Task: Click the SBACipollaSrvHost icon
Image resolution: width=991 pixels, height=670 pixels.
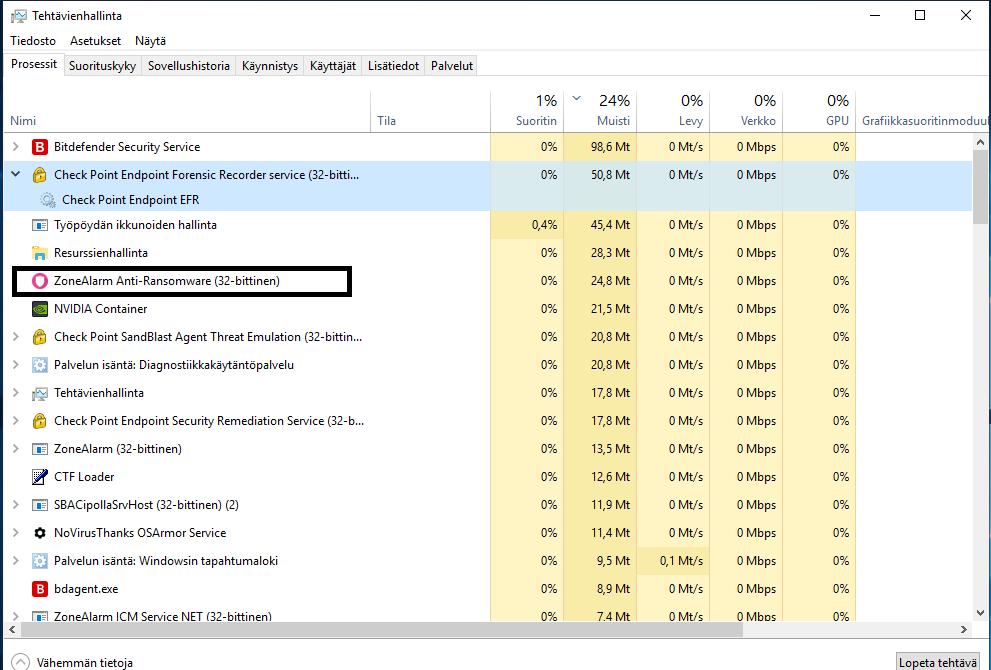Action: [40, 505]
